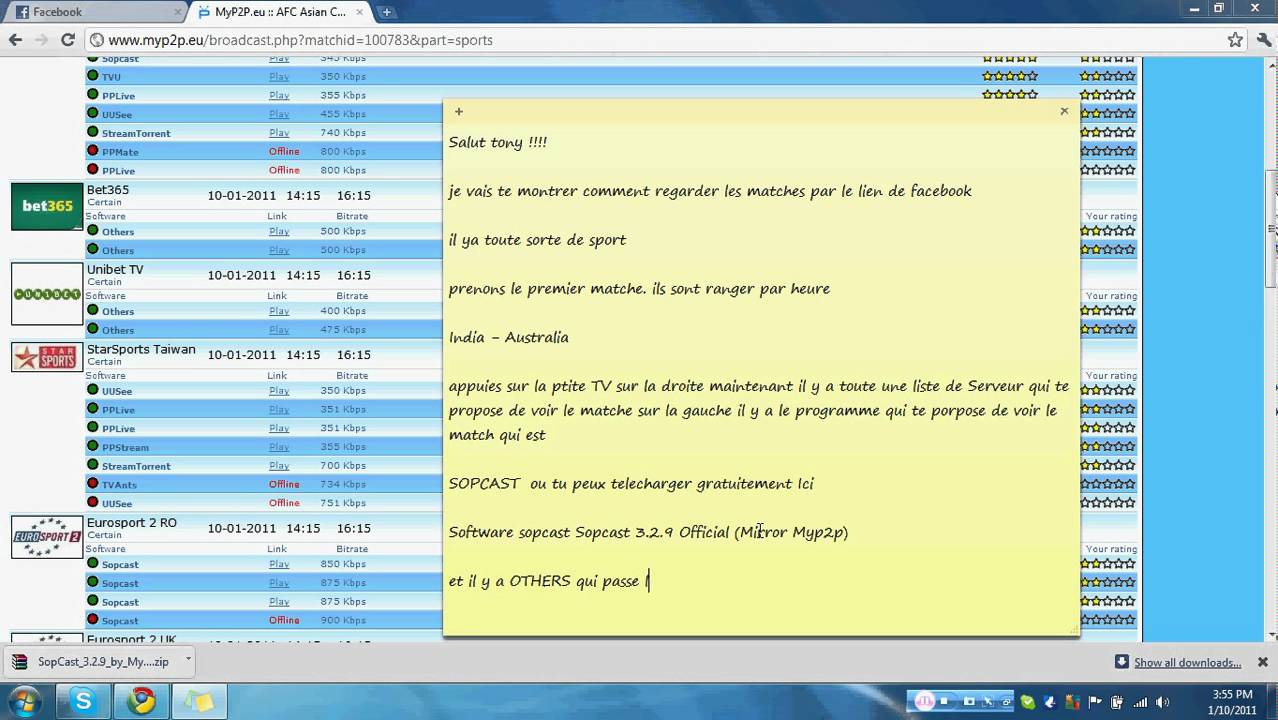This screenshot has width=1278, height=720.
Task: Go back with Chrome's back arrow
Action: 15,40
